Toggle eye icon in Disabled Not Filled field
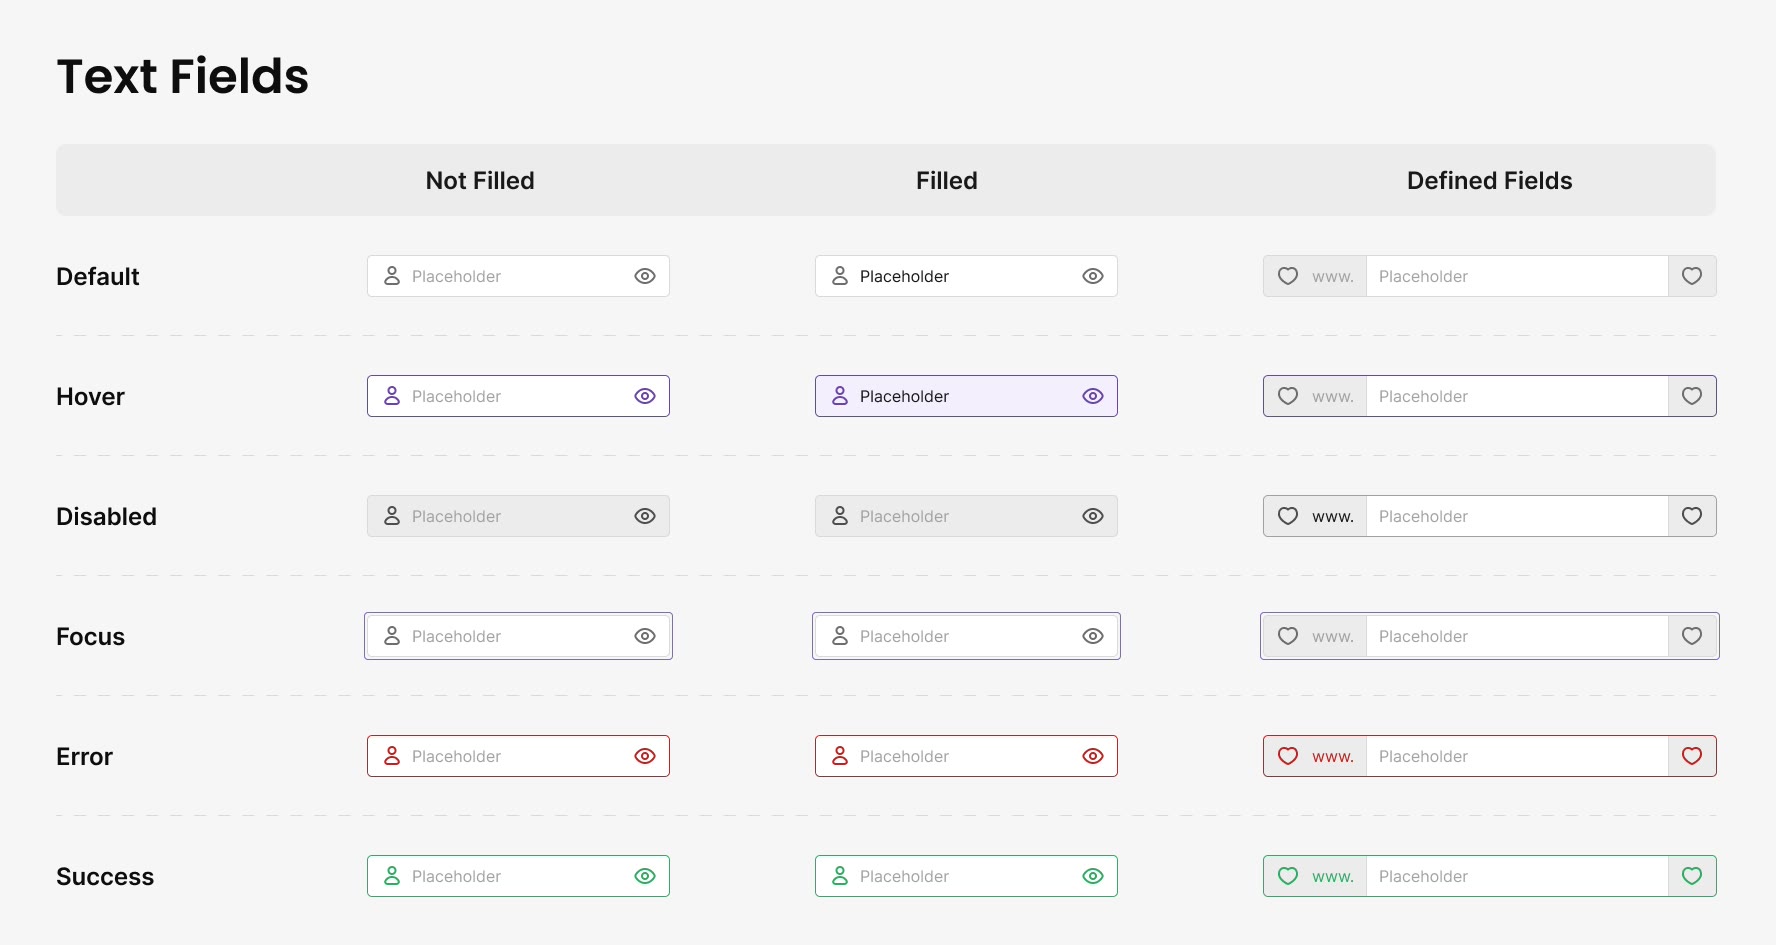The height and width of the screenshot is (945, 1776). point(645,516)
